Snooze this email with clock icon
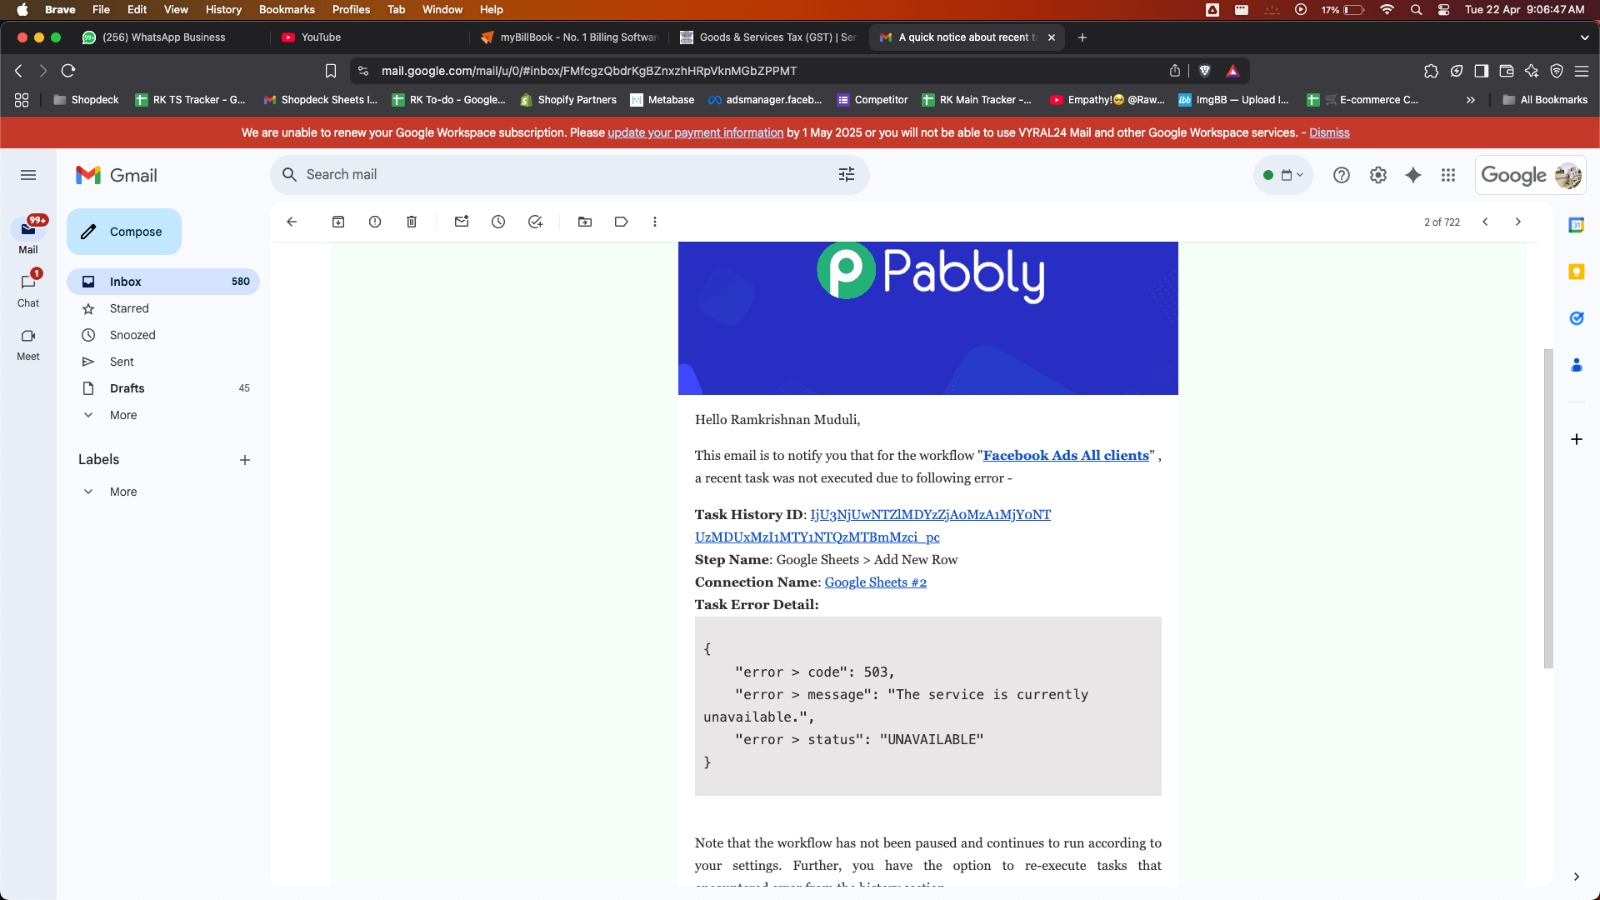This screenshot has width=1600, height=900. click(x=498, y=222)
